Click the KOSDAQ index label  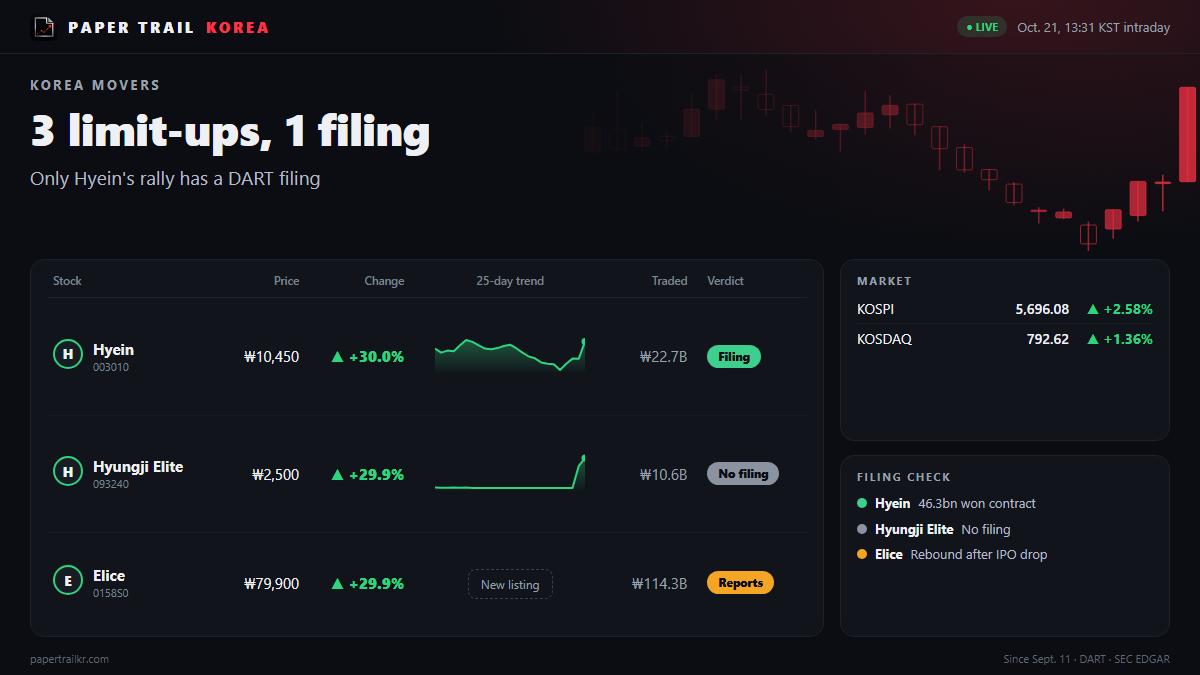click(x=884, y=339)
